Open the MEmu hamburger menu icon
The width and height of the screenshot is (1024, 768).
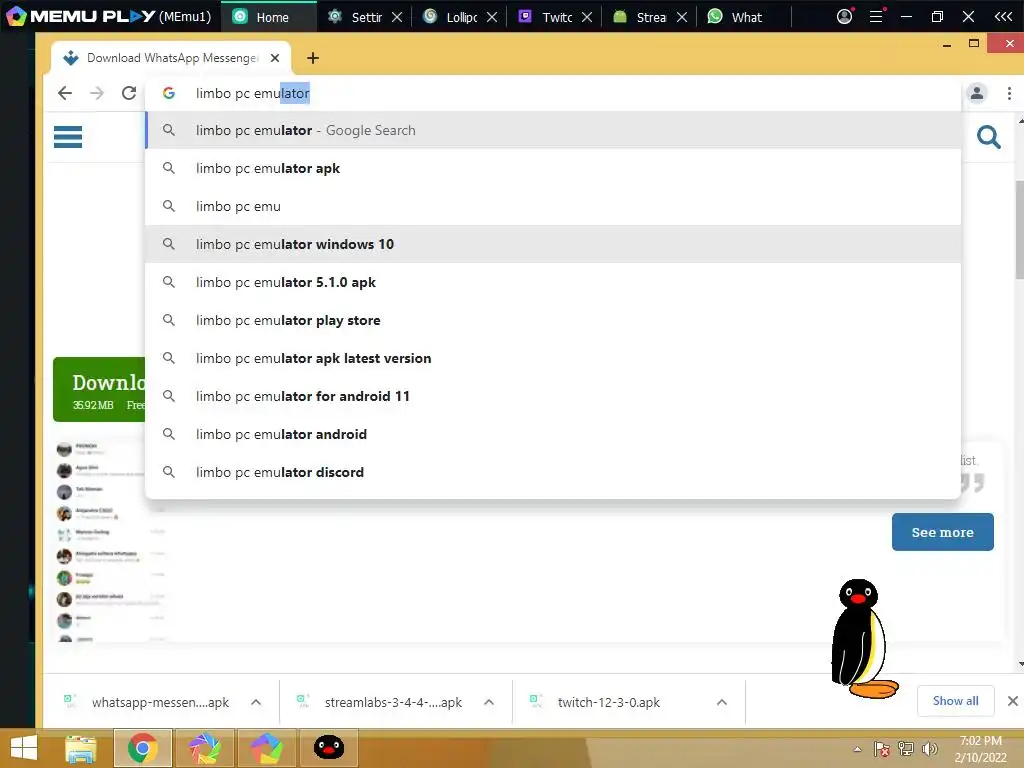click(x=876, y=16)
